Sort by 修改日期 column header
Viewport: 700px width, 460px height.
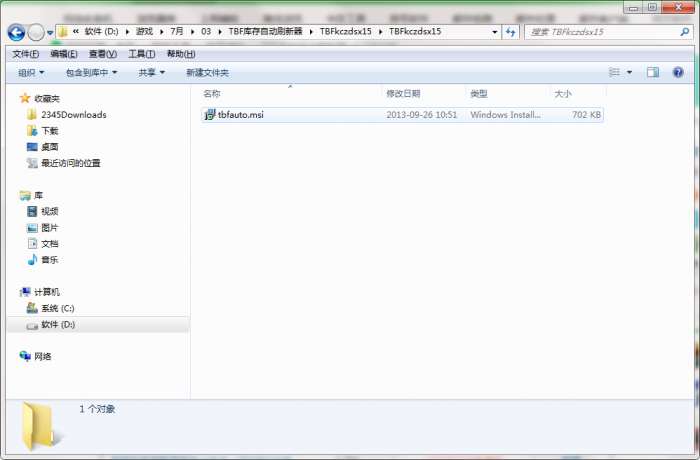pyautogui.click(x=403, y=94)
